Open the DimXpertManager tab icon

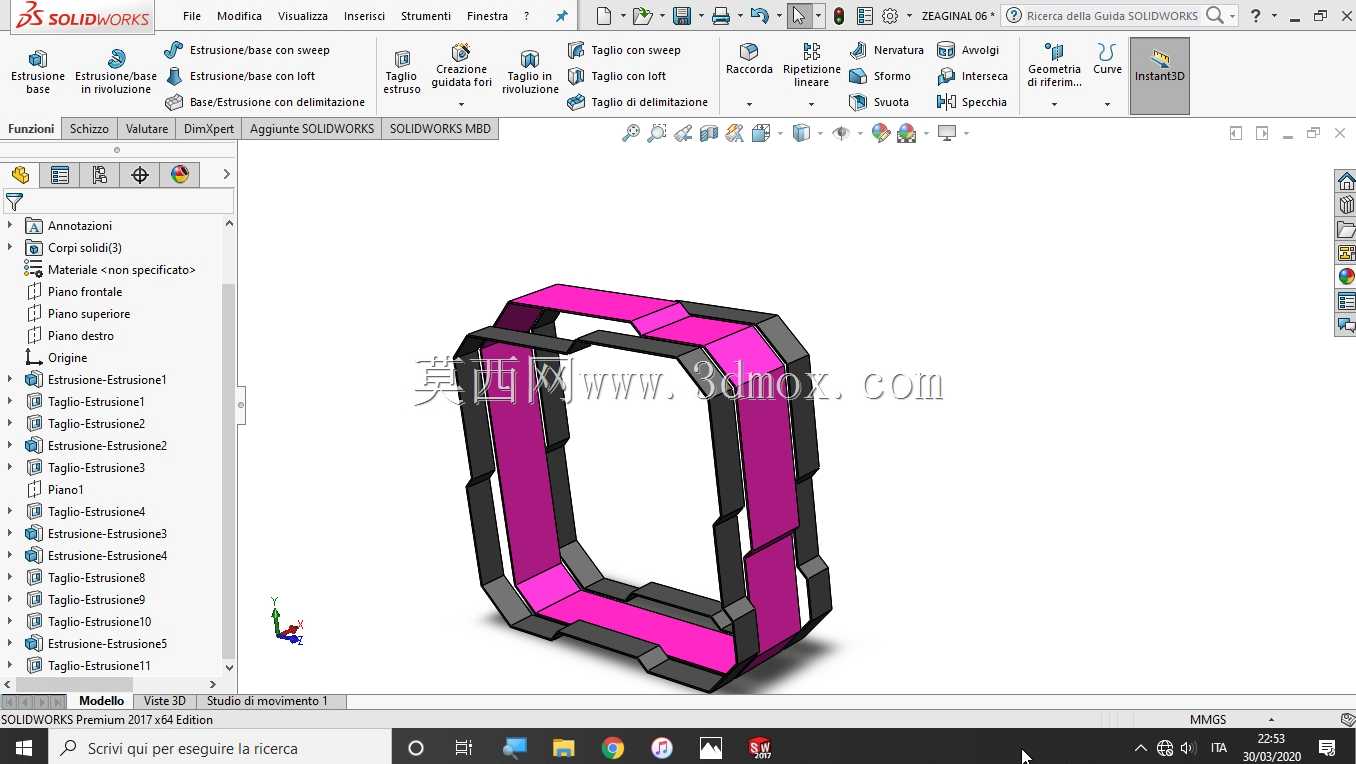pos(140,175)
